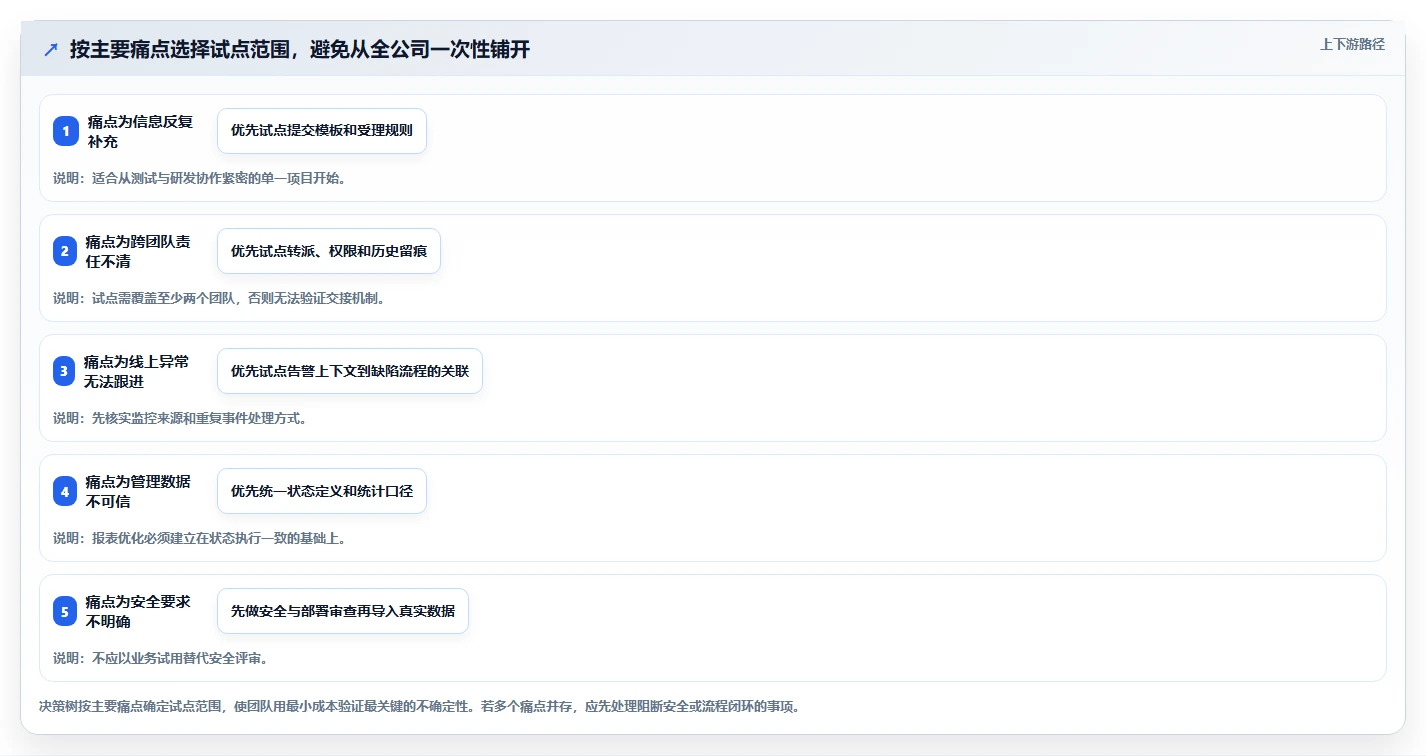Click 优先统一状态定义和统计口径 button
This screenshot has width=1426, height=756.
pos(322,491)
